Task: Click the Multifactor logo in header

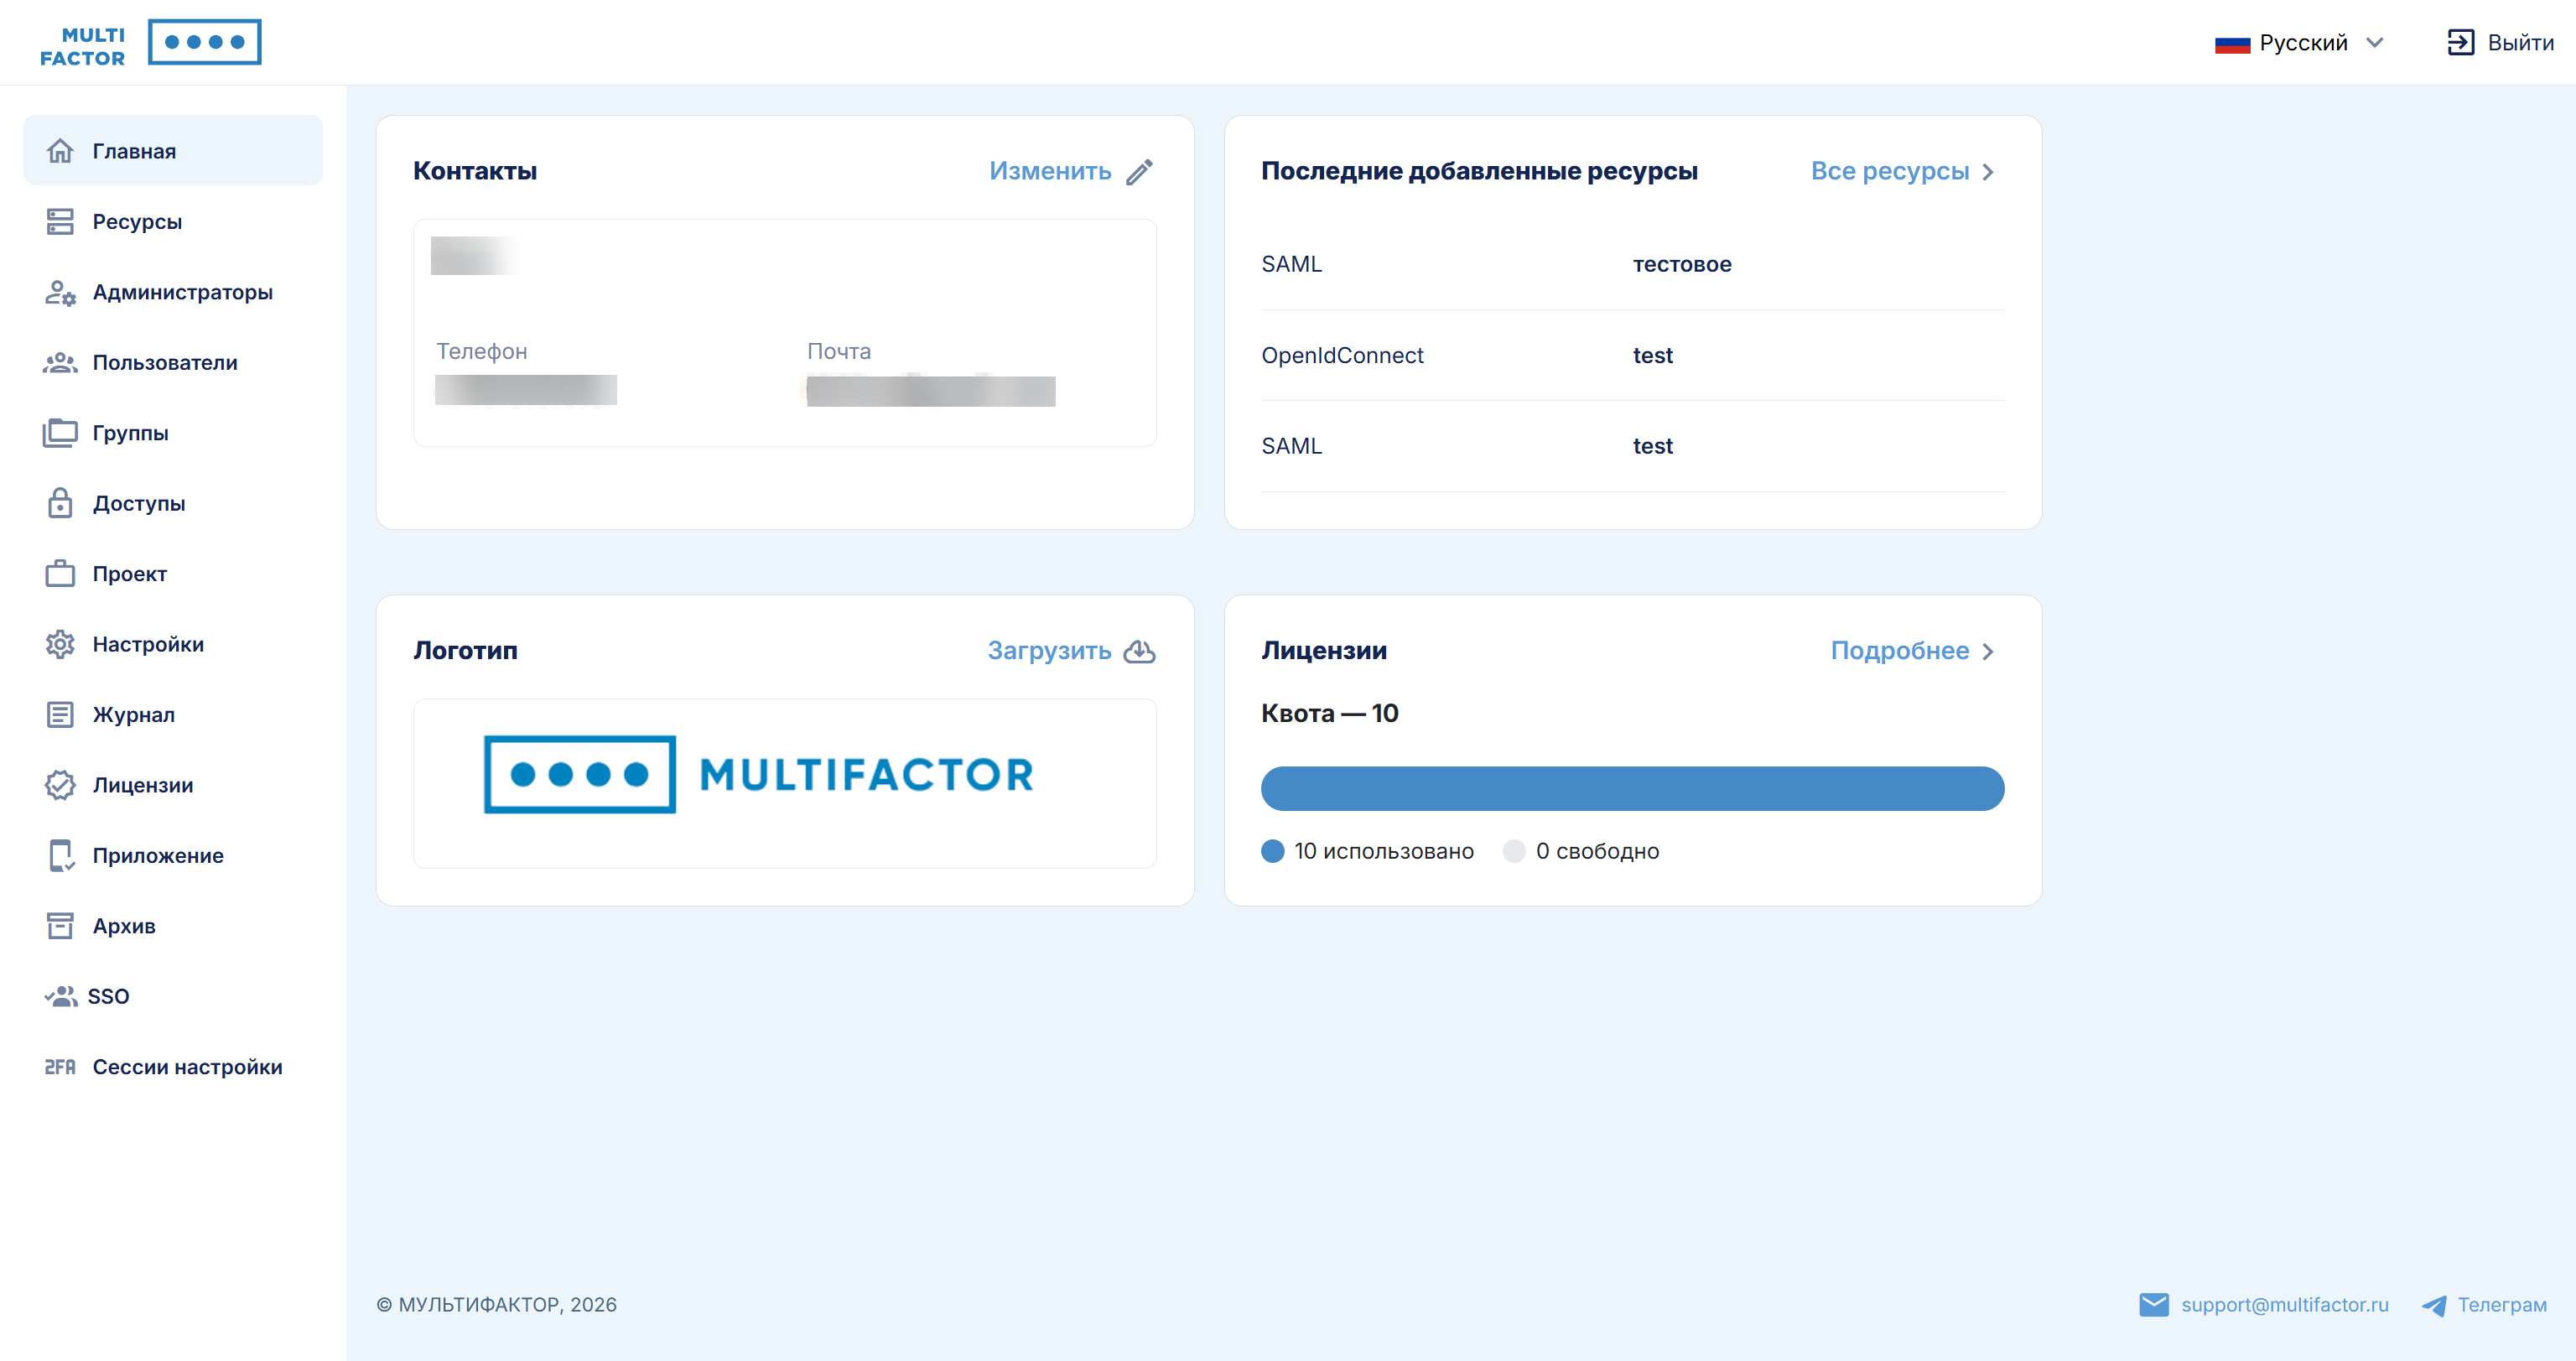Action: tap(150, 42)
